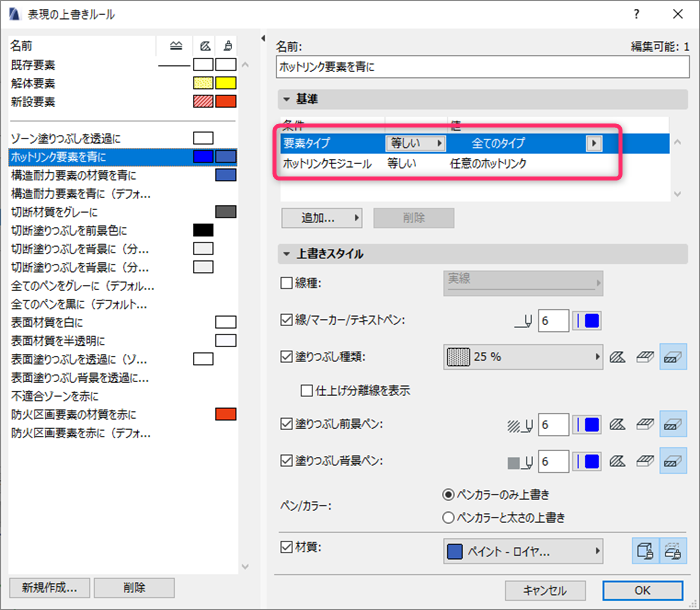Click the キャンセル button
Viewport: 700px width, 610px height.
tap(545, 590)
